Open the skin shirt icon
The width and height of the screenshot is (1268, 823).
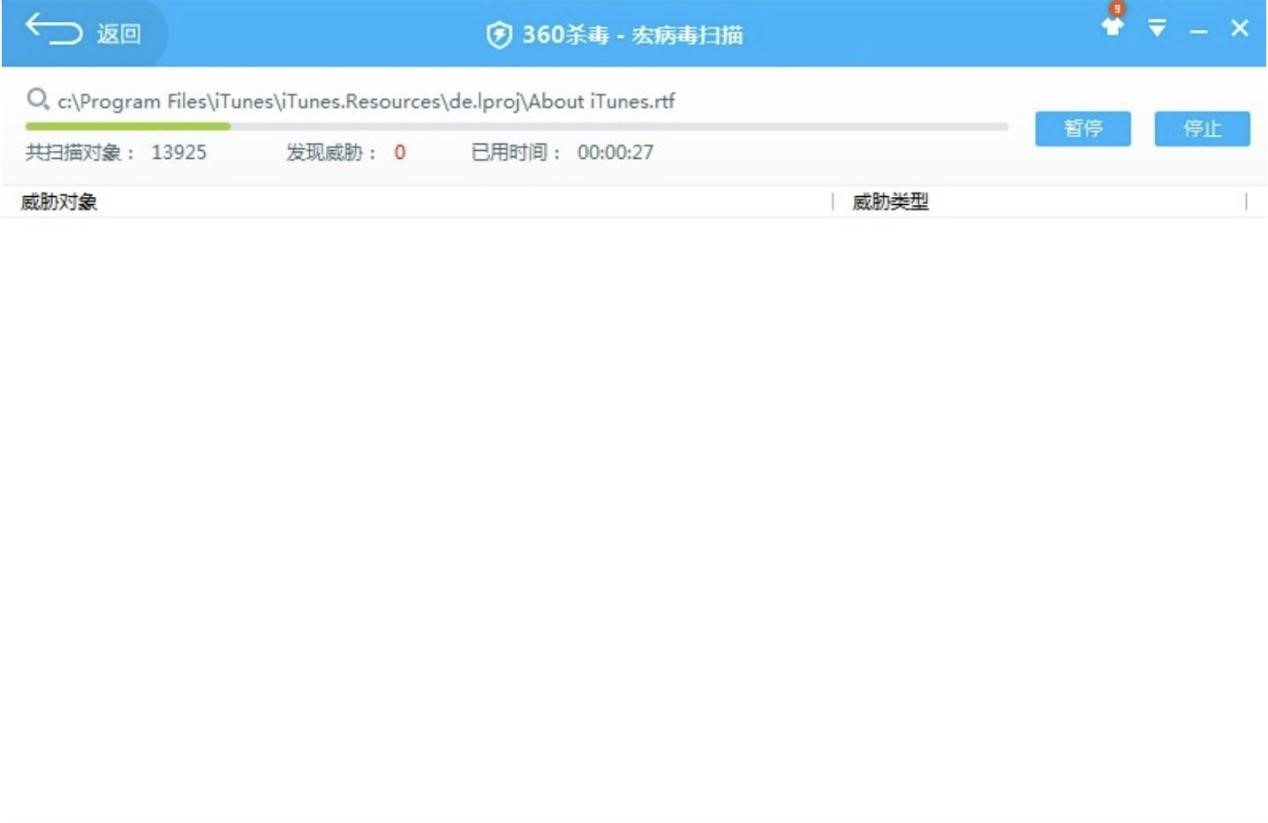[x=1113, y=27]
